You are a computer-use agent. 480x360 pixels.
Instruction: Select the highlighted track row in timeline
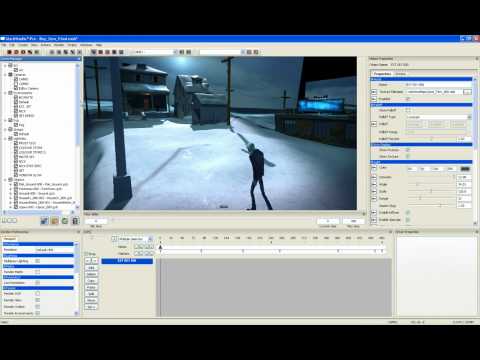127,261
